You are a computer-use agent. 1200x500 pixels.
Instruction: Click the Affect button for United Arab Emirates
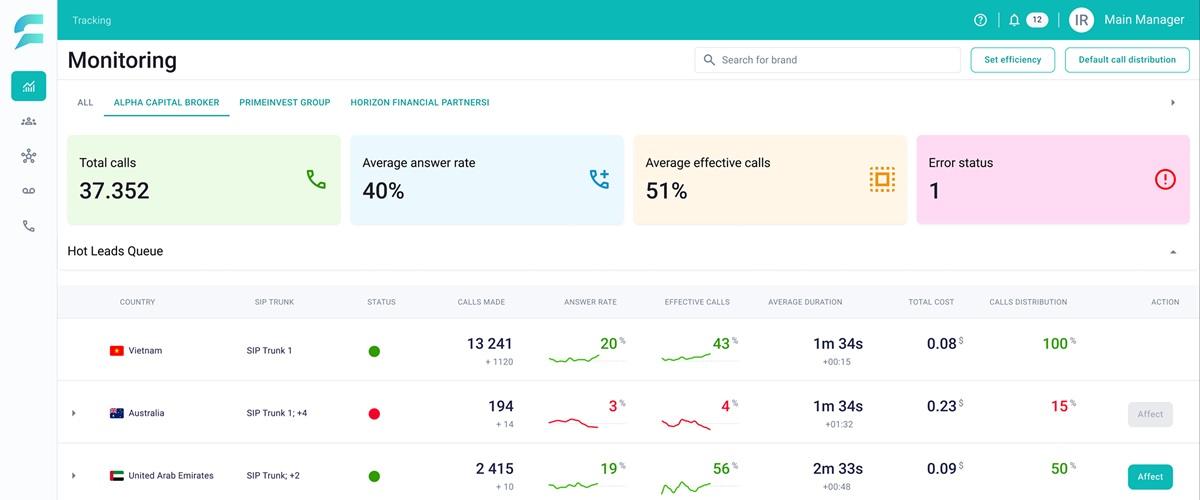click(1150, 477)
